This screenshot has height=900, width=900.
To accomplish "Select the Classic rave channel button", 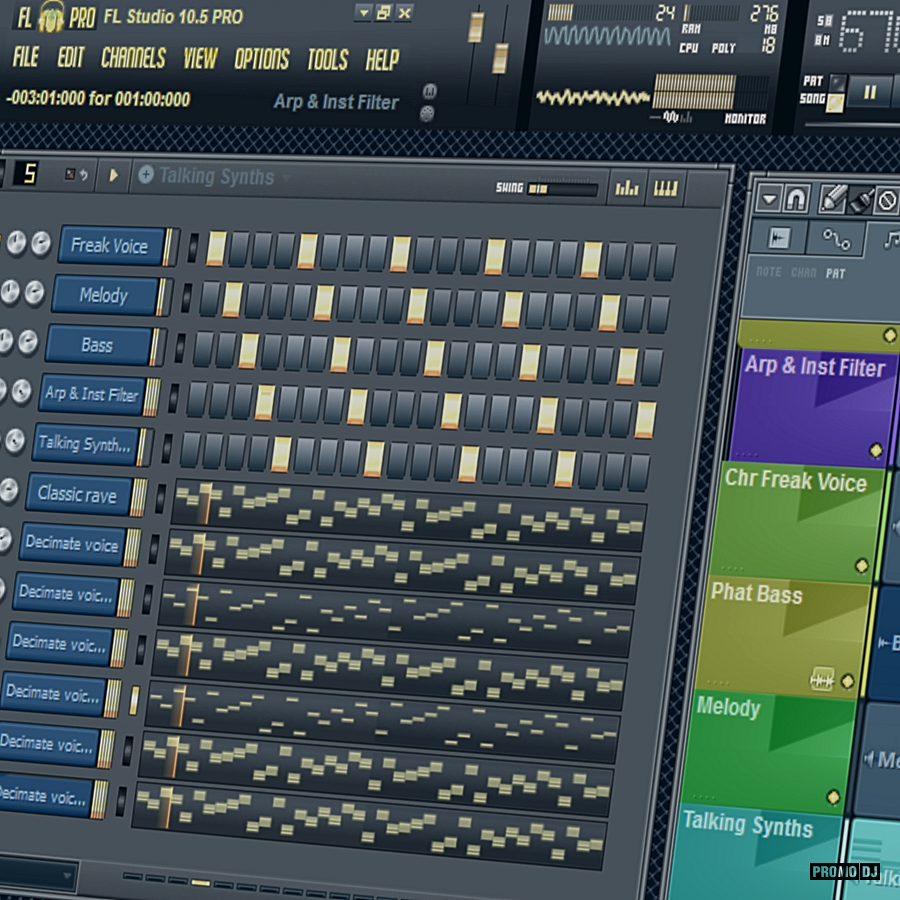I will point(78,494).
